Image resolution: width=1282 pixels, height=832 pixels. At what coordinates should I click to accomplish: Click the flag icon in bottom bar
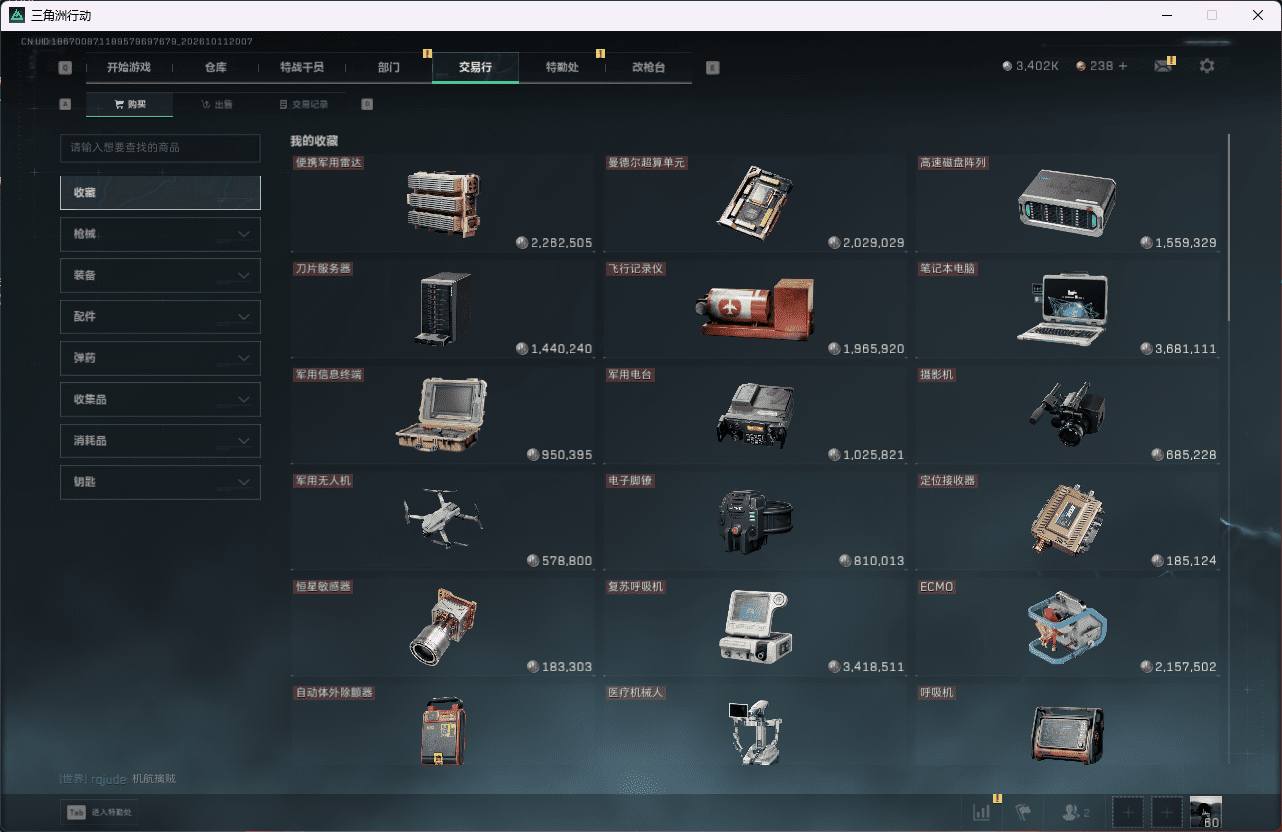[x=1023, y=812]
